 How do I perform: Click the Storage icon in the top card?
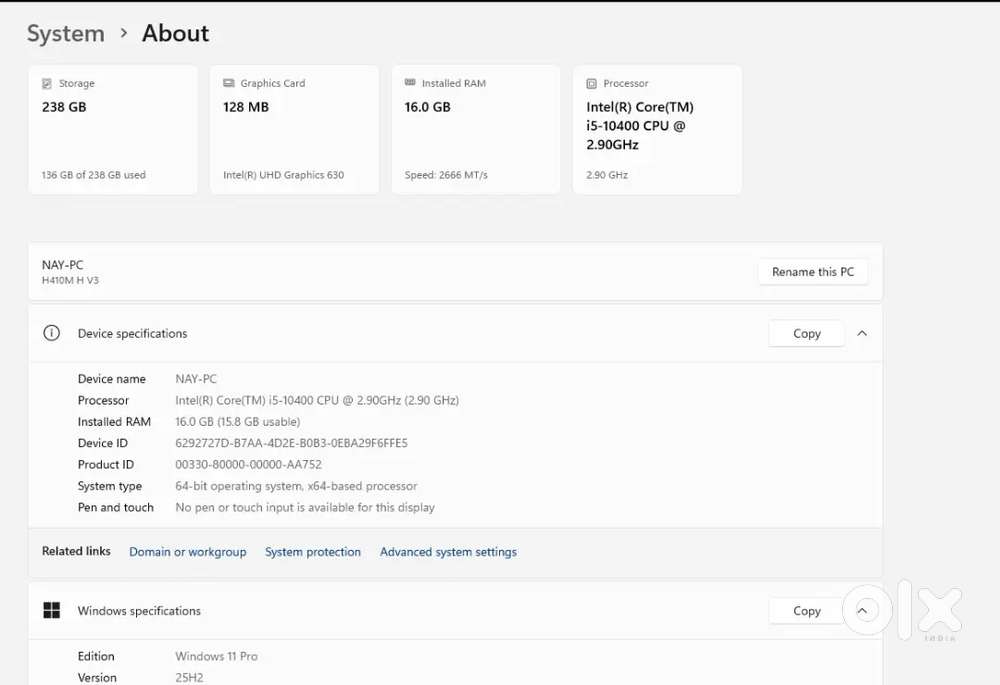(47, 84)
